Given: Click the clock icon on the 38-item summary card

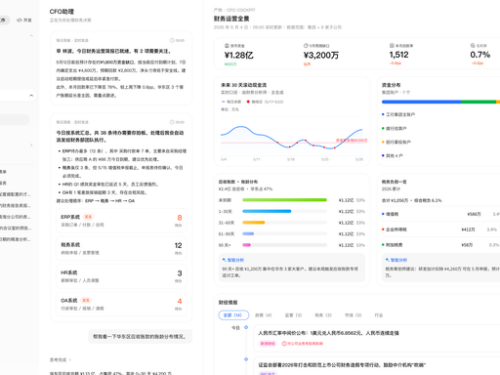Looking at the screenshot, I should [172, 122].
